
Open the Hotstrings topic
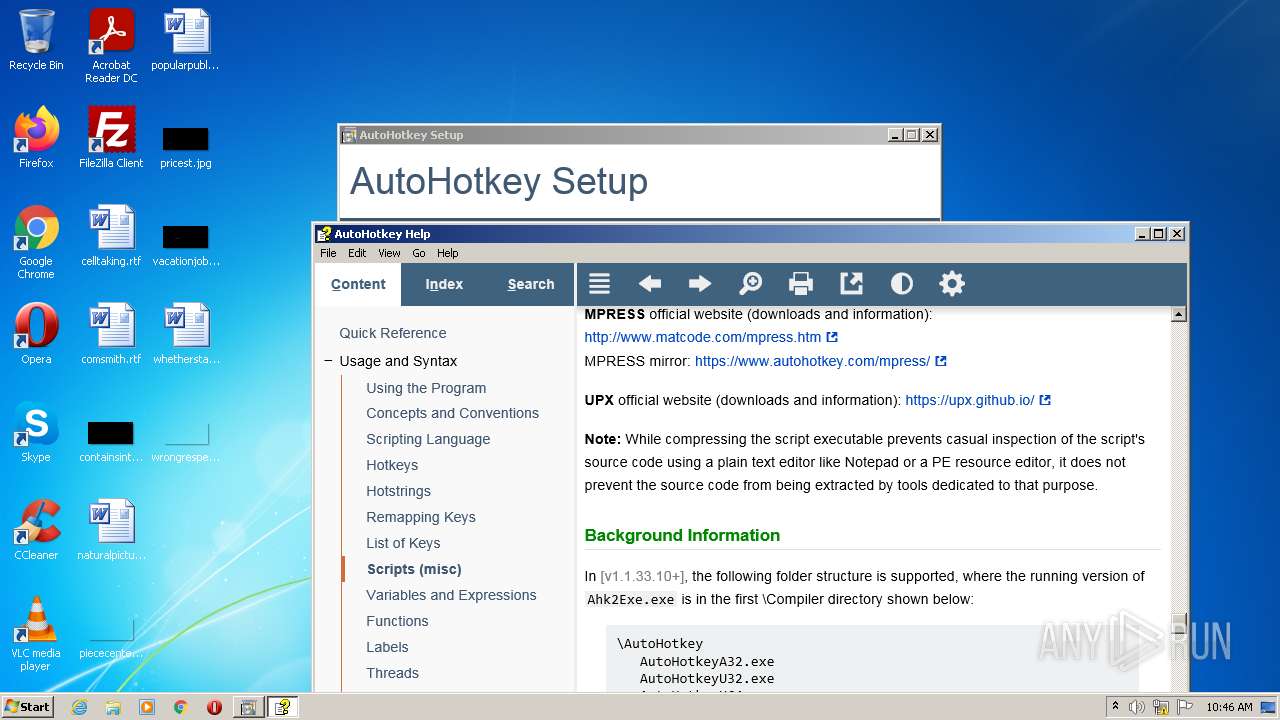(398, 491)
